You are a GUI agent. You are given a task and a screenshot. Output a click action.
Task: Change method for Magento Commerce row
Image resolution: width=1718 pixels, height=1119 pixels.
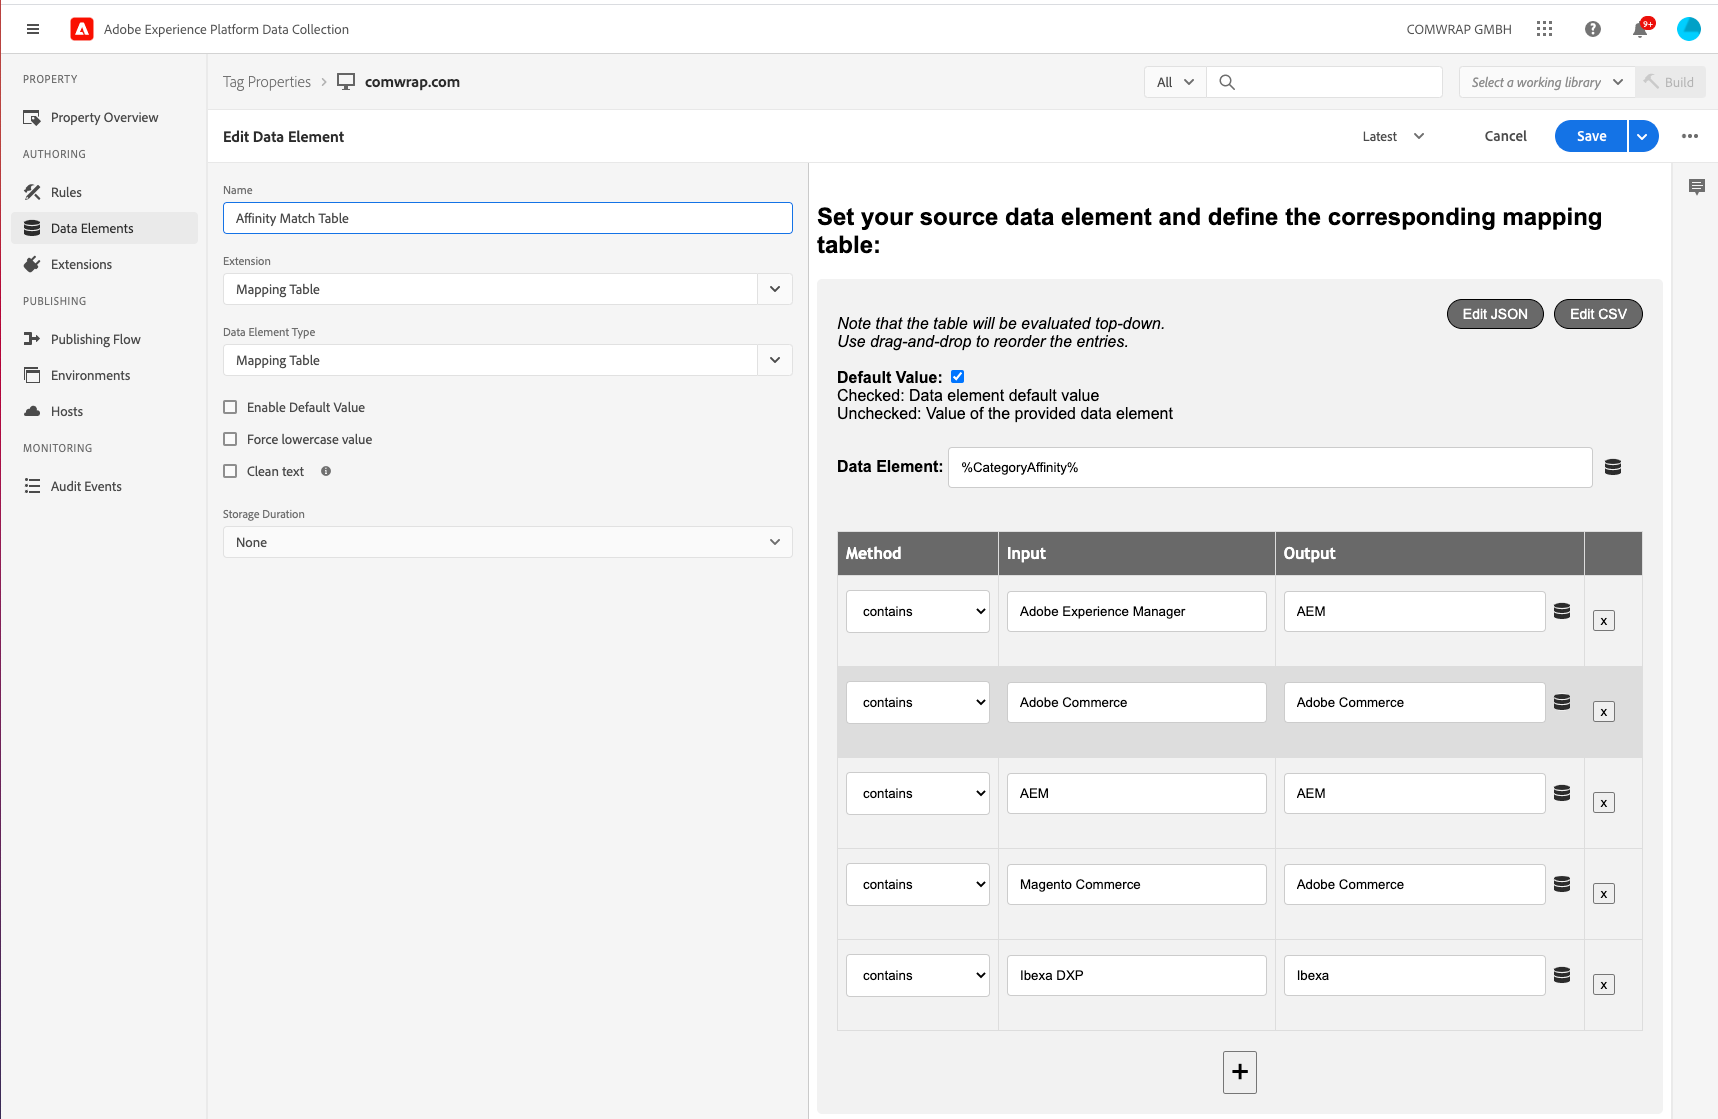[918, 884]
